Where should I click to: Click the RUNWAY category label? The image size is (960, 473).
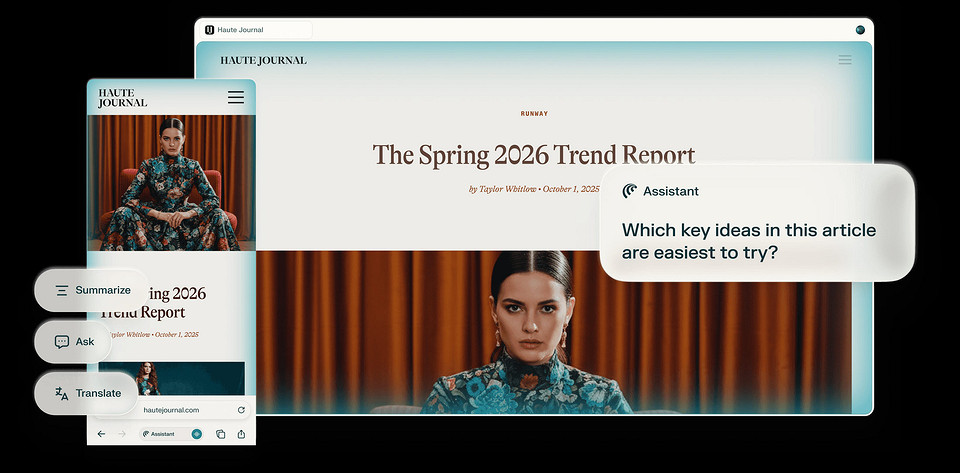point(534,114)
